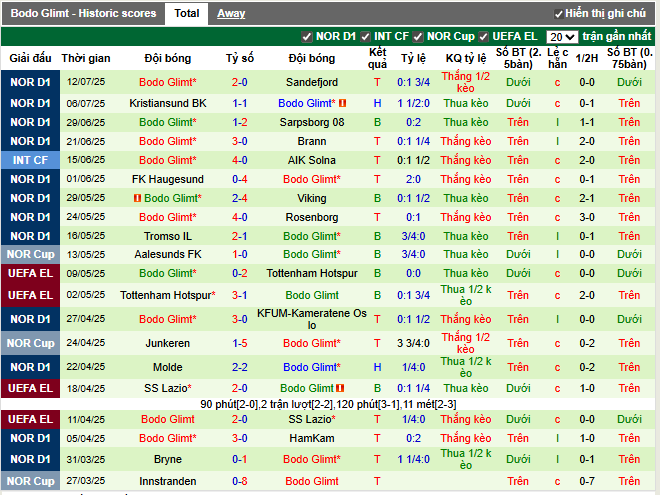Click UEFA EL label in 11/04/25 row
The image size is (660, 495).
click(x=30, y=419)
